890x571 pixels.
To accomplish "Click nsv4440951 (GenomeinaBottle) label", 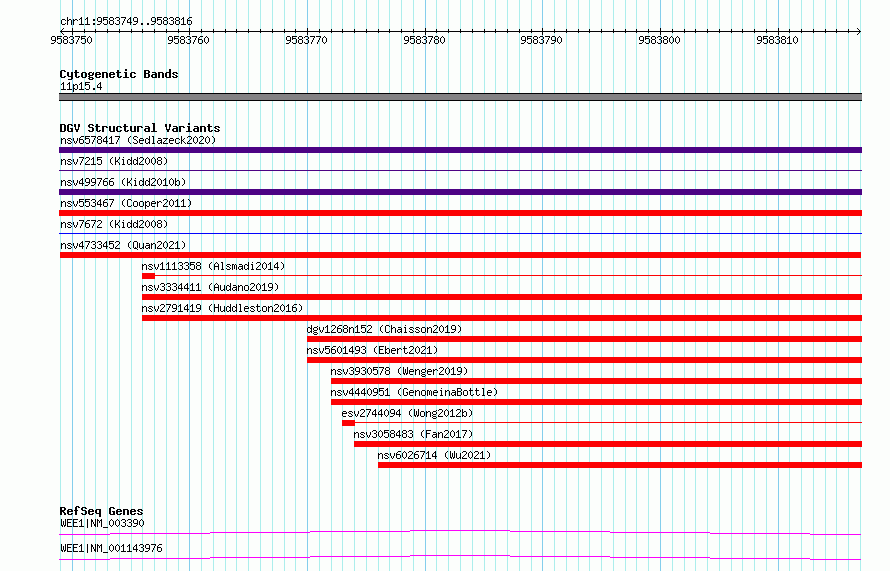I will [x=414, y=392].
